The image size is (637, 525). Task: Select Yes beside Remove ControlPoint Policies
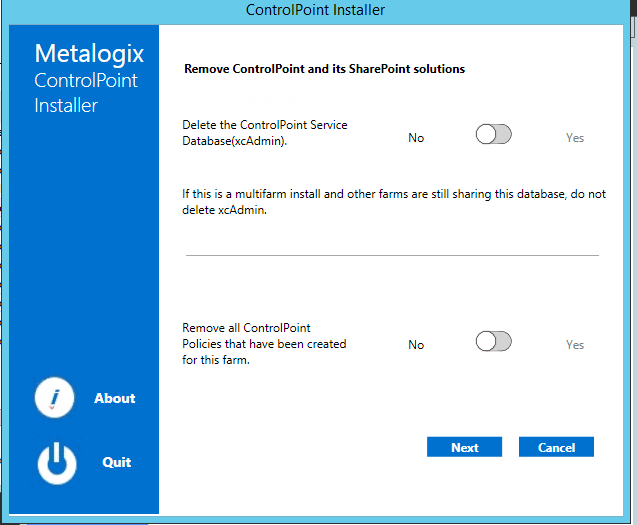(x=575, y=345)
